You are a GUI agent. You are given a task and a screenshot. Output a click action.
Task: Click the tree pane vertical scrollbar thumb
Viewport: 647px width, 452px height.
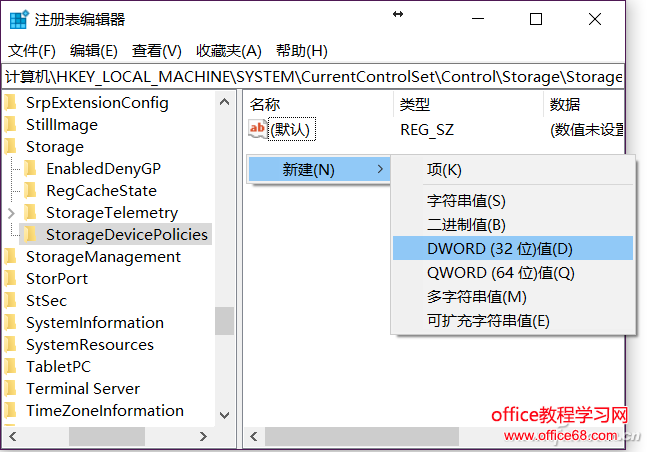(224, 320)
